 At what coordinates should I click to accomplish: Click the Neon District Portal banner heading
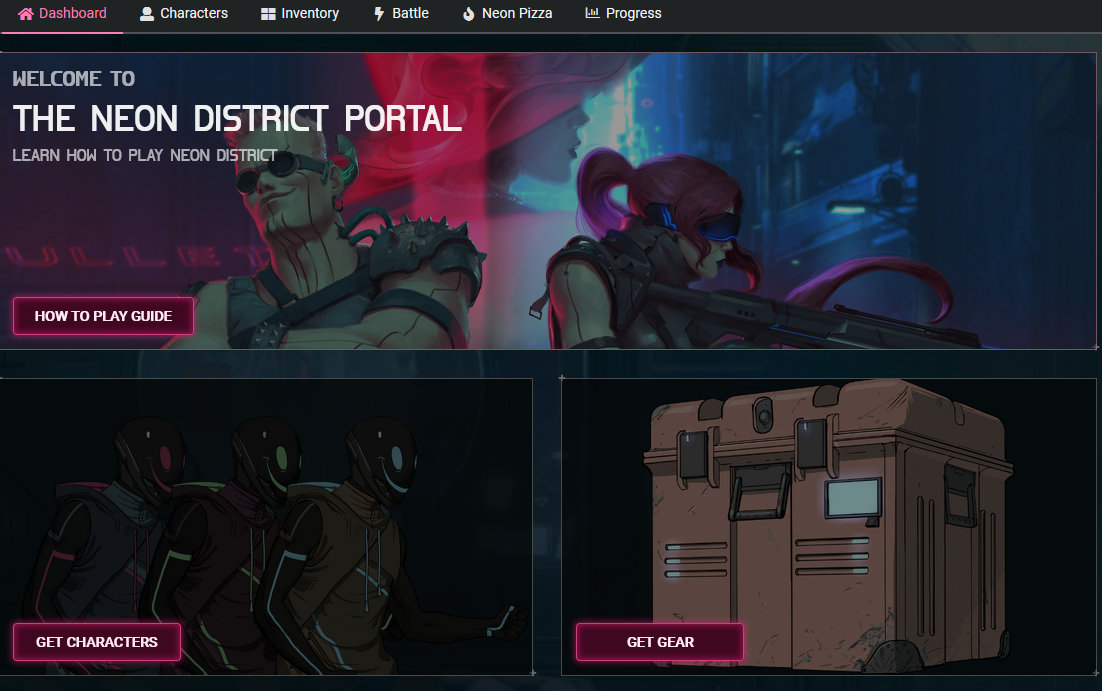point(238,118)
